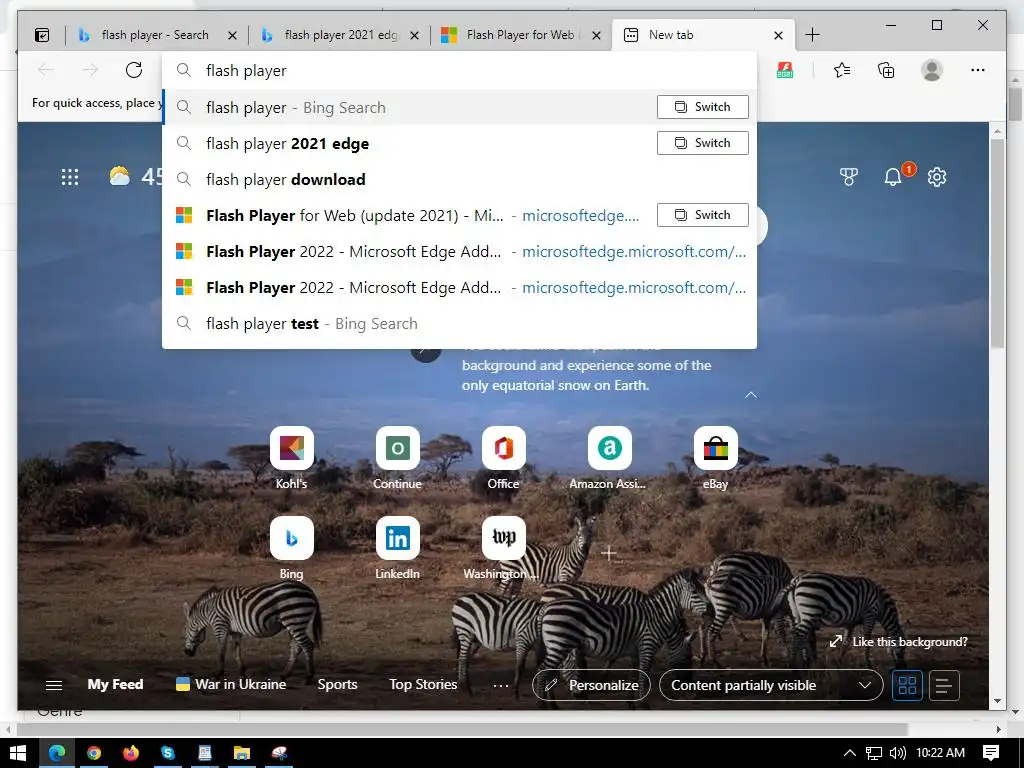
Task: Open the Collections icon
Action: point(886,70)
